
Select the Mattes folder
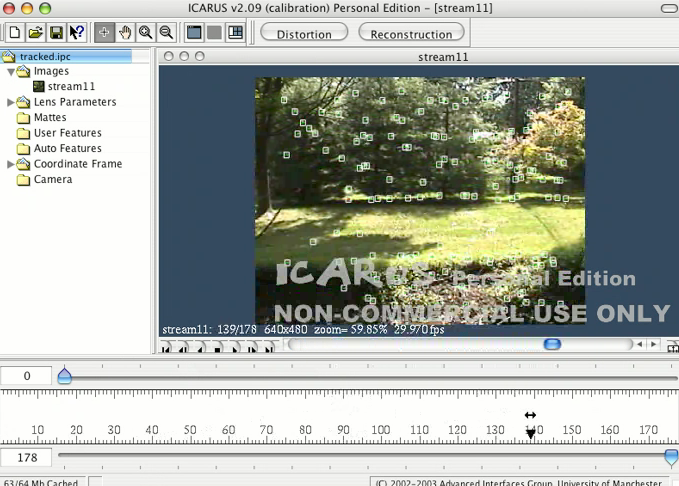(50, 117)
